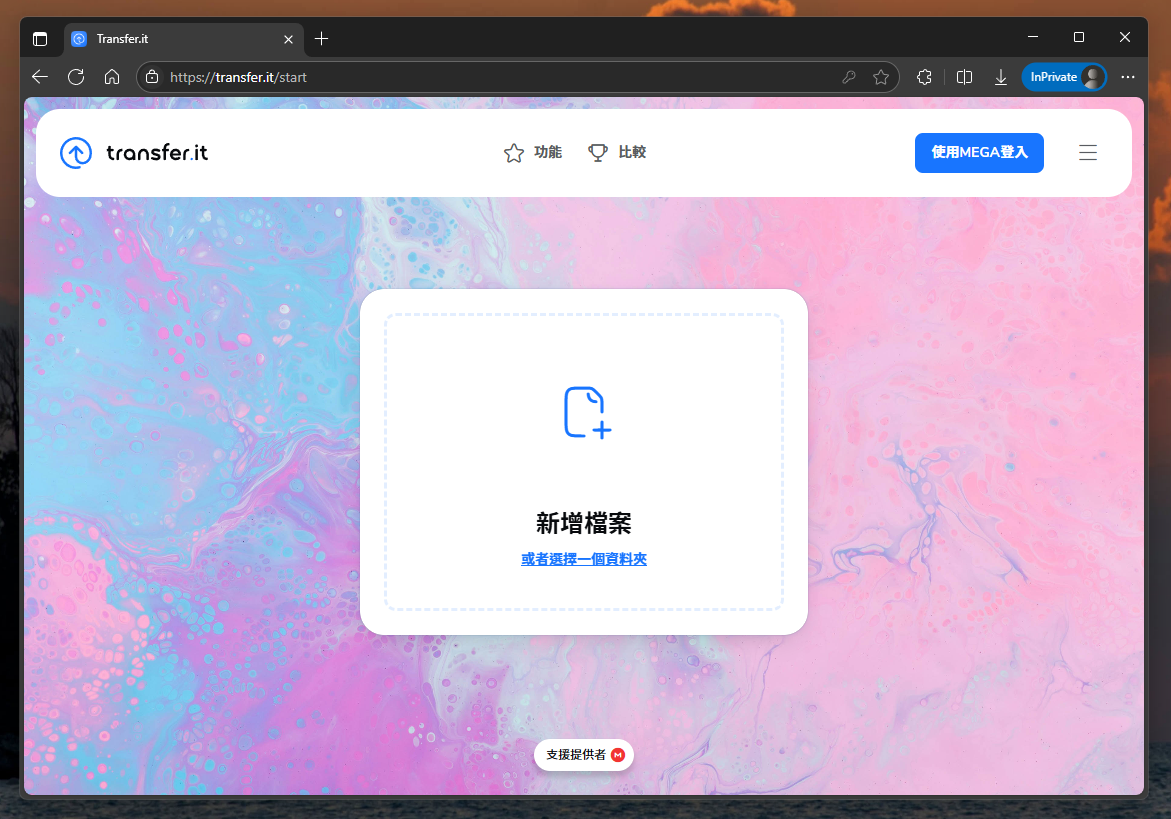Click the browser back arrow
Viewport: 1171px width, 819px height.
40,77
